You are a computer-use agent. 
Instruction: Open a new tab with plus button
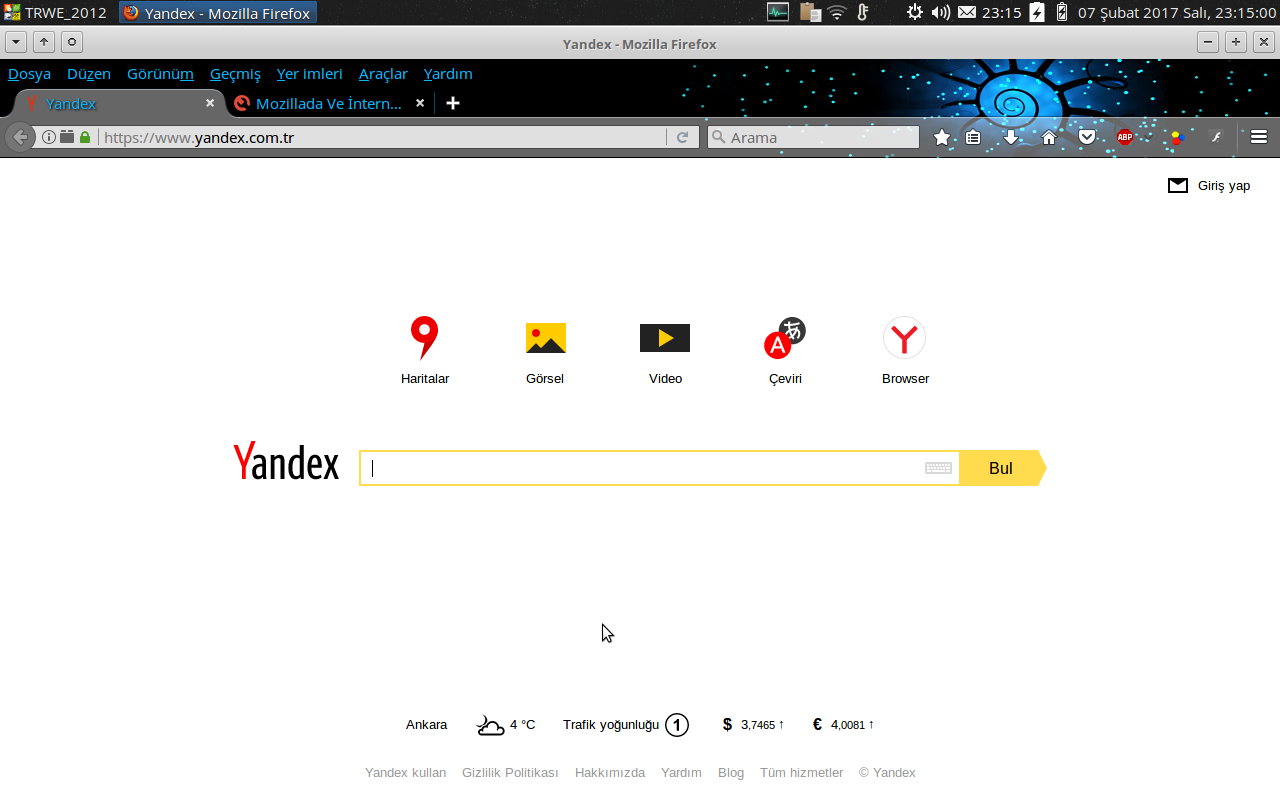(x=453, y=103)
